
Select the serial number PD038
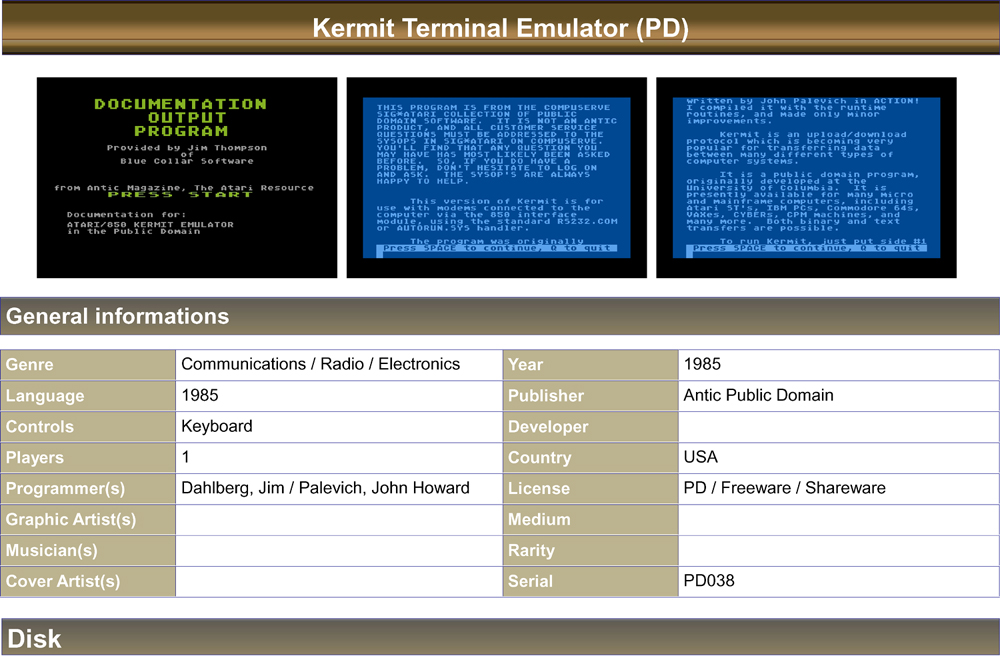[x=709, y=581]
